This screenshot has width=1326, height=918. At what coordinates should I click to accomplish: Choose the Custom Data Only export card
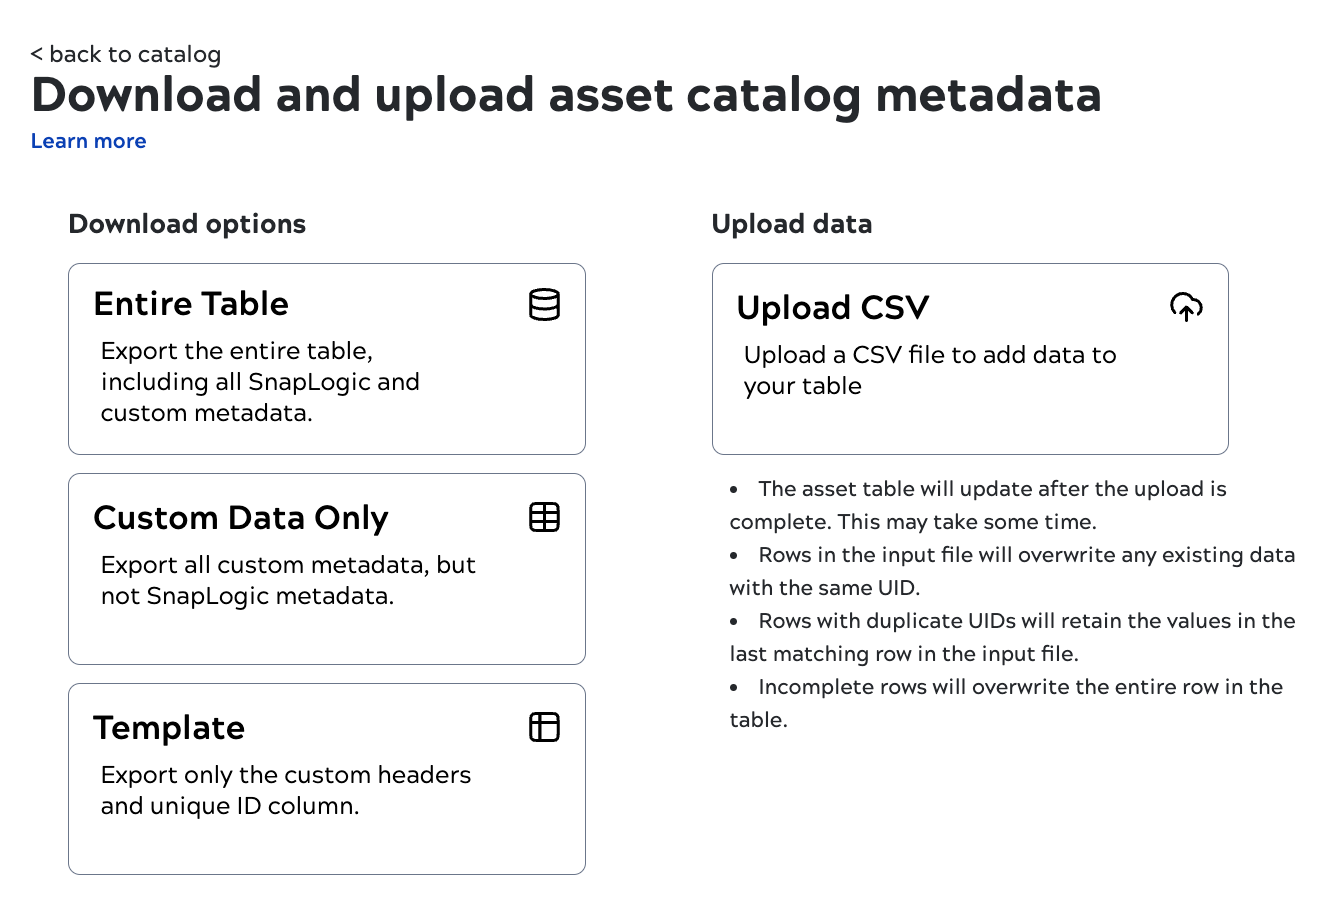pos(327,568)
